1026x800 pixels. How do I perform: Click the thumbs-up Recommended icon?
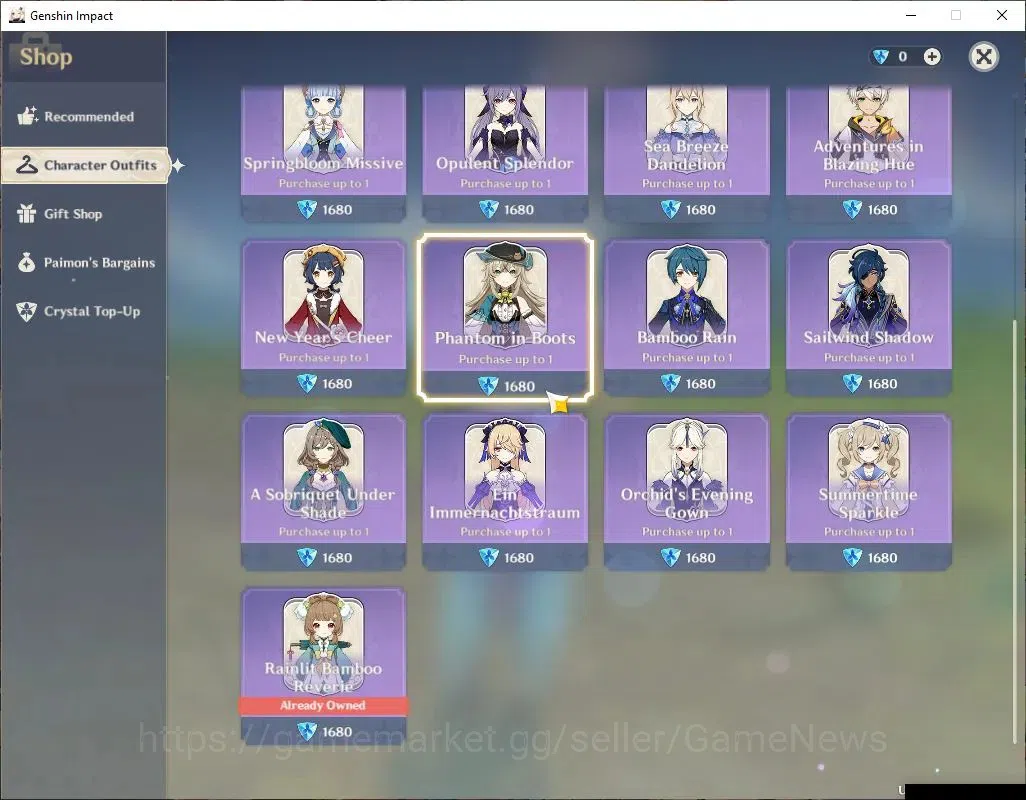(27, 116)
